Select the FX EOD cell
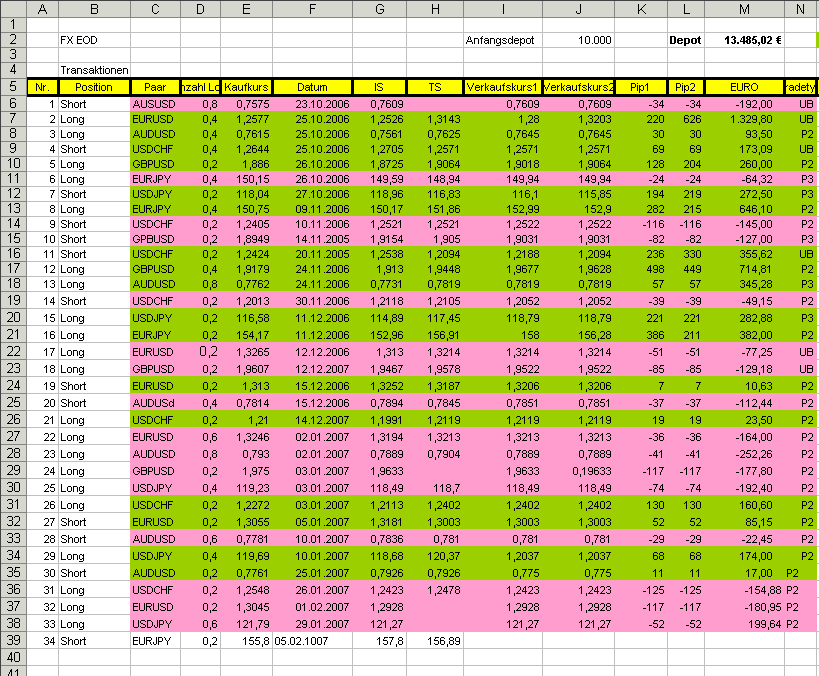Screen dimensions: 819x676 (x=93, y=40)
